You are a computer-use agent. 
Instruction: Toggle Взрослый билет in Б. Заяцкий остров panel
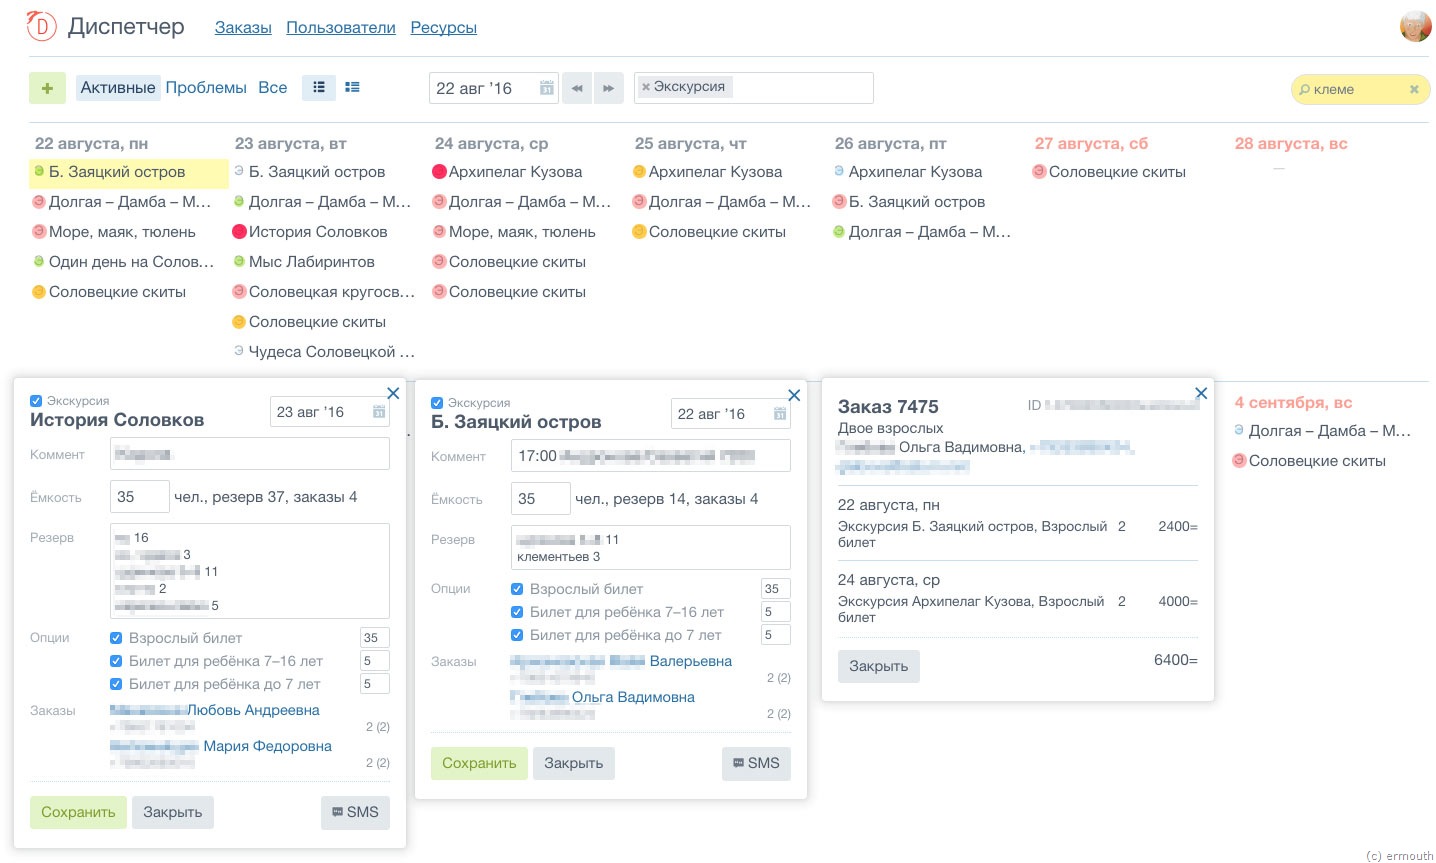[517, 589]
